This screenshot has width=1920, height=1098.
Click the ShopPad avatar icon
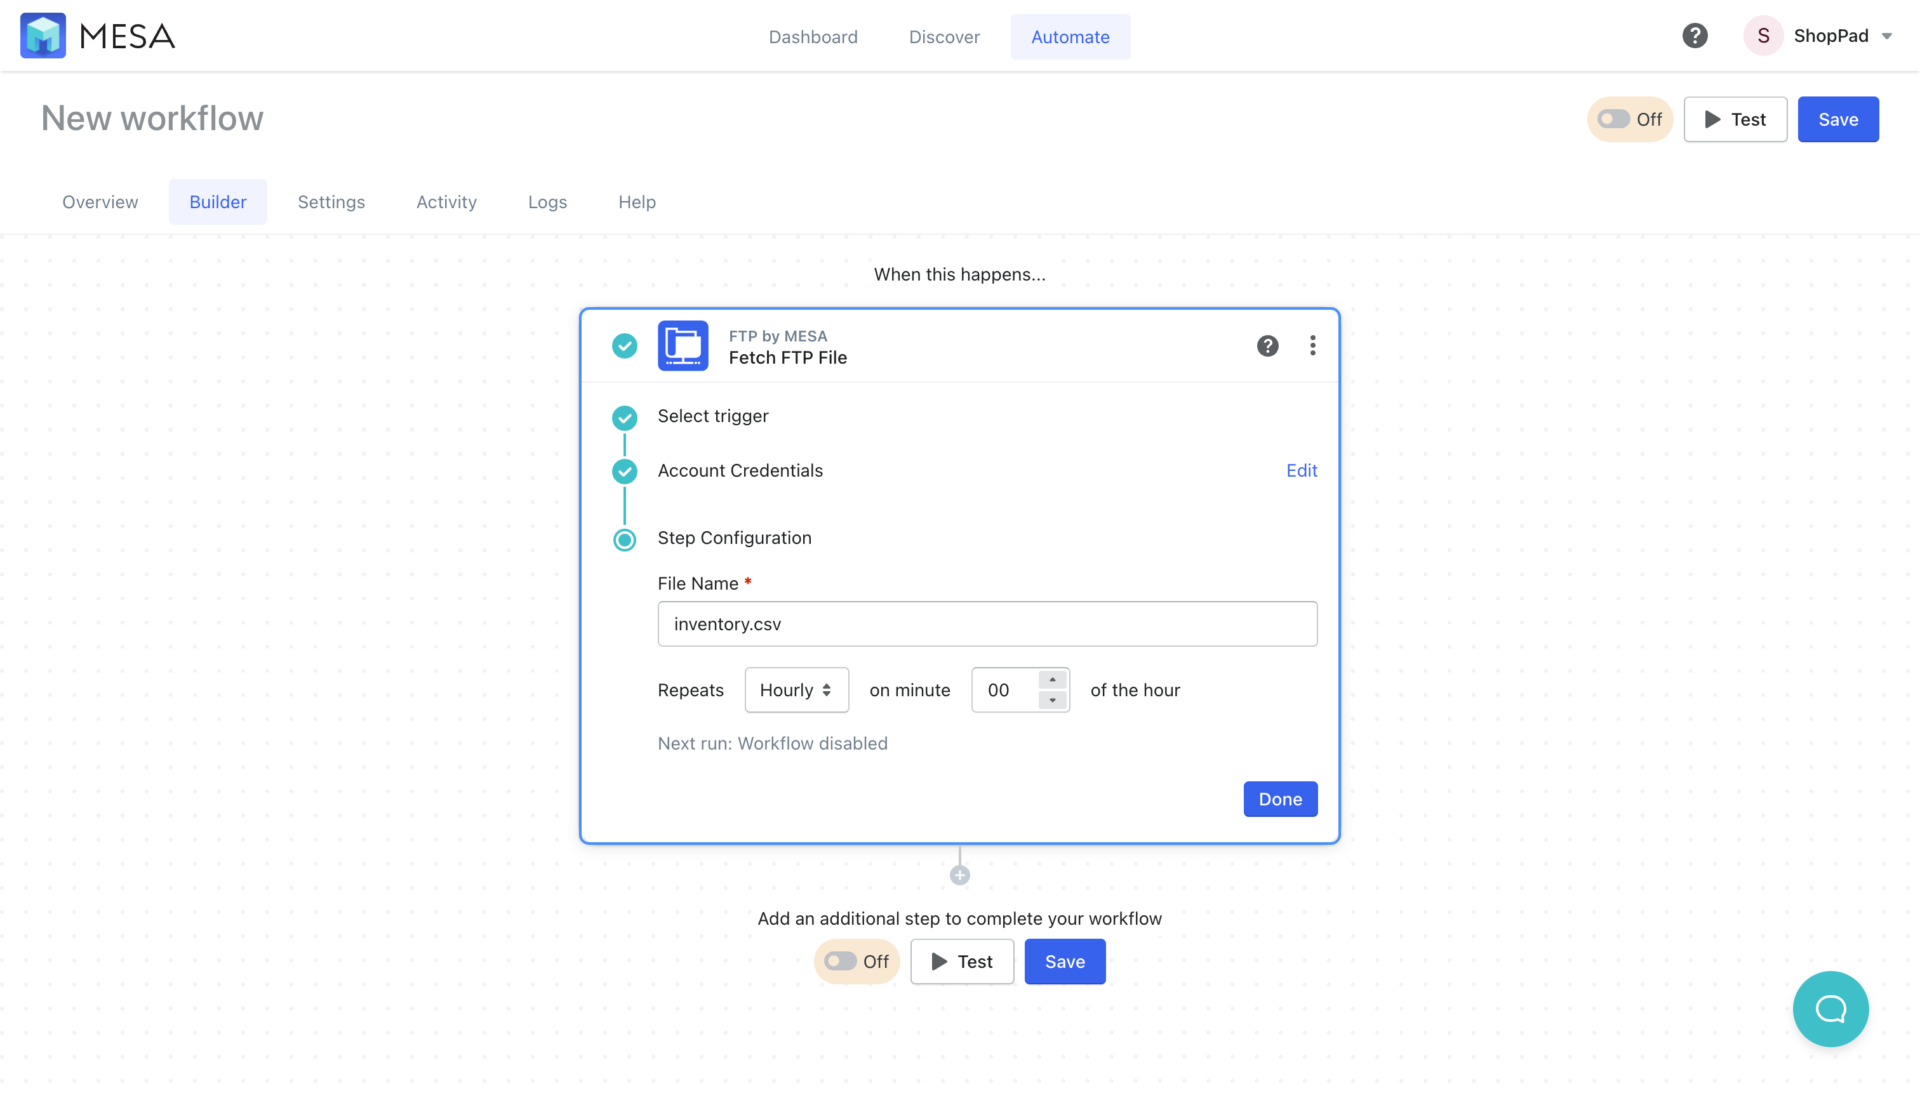pyautogui.click(x=1763, y=35)
